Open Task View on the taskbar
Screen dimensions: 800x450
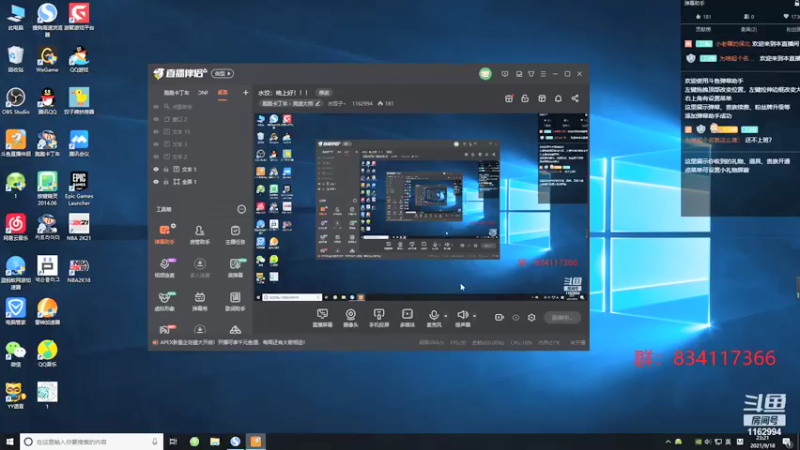[x=173, y=441]
